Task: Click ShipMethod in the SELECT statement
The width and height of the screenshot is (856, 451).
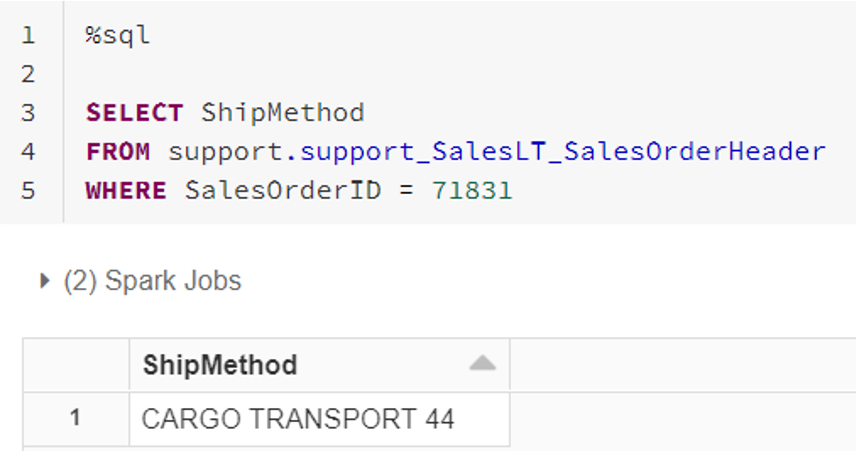Action: [282, 113]
